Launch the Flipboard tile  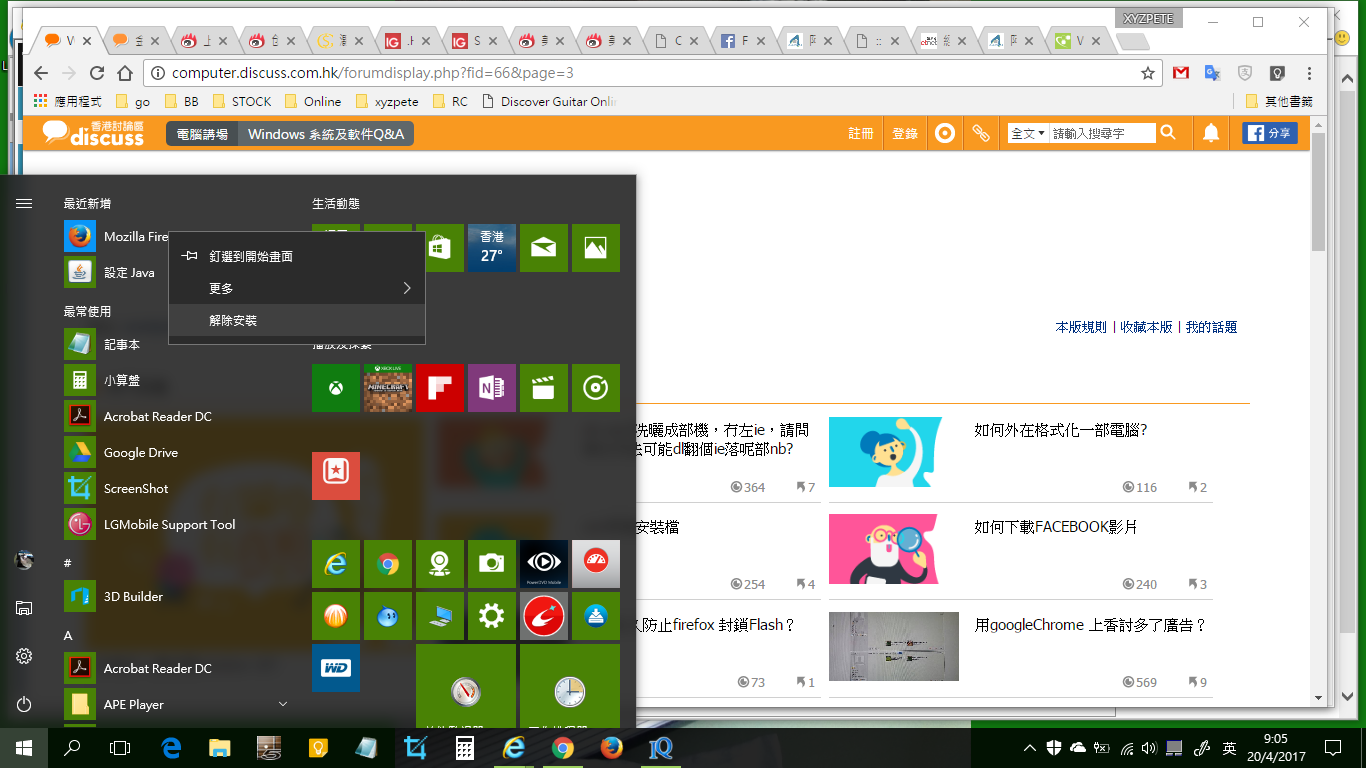440,388
